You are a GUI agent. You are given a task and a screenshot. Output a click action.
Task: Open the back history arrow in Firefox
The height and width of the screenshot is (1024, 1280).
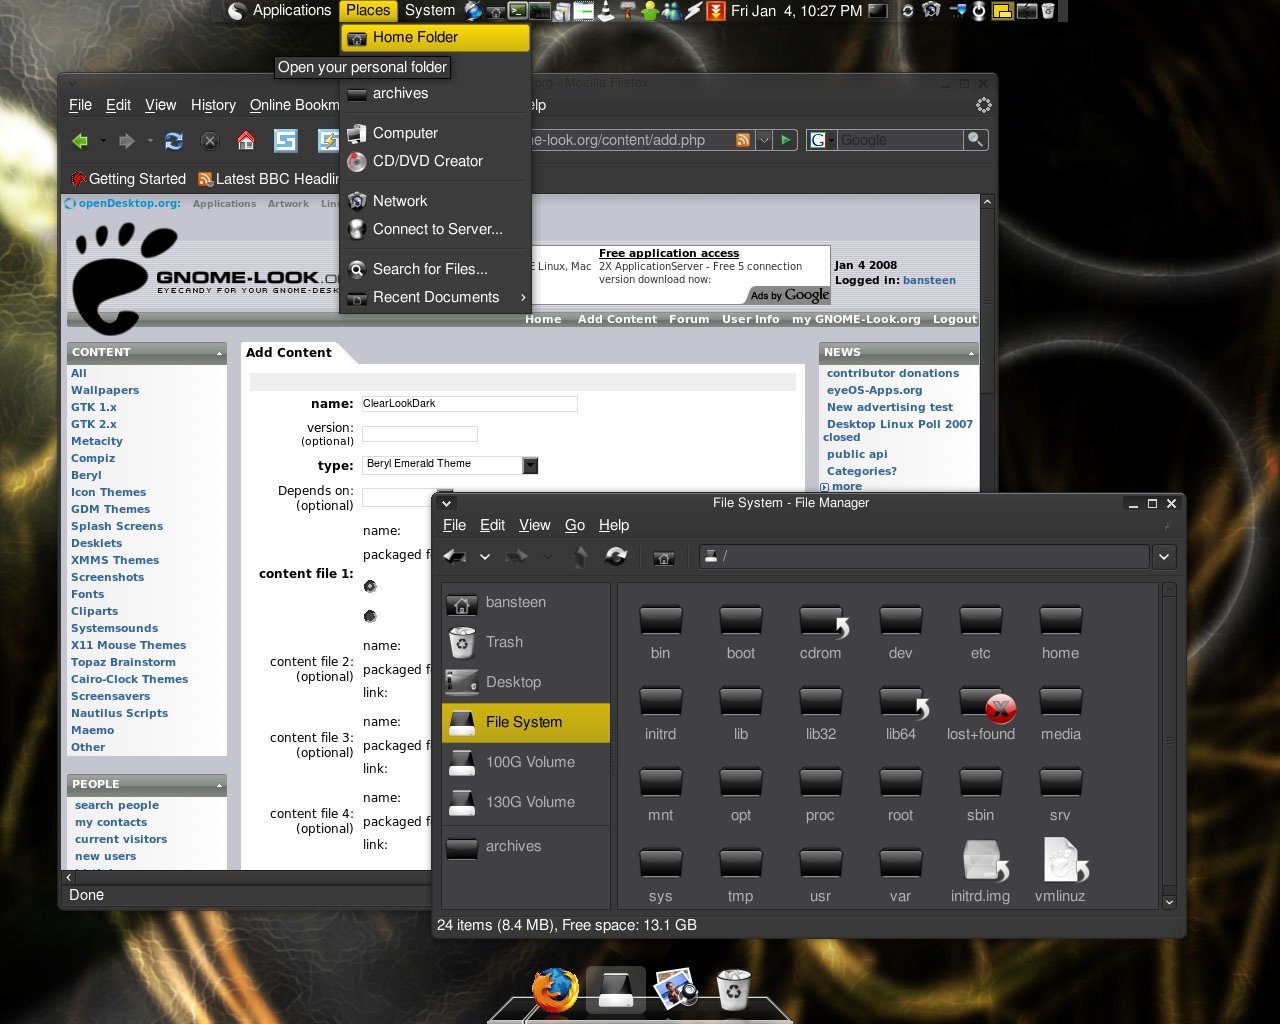pyautogui.click(x=103, y=141)
